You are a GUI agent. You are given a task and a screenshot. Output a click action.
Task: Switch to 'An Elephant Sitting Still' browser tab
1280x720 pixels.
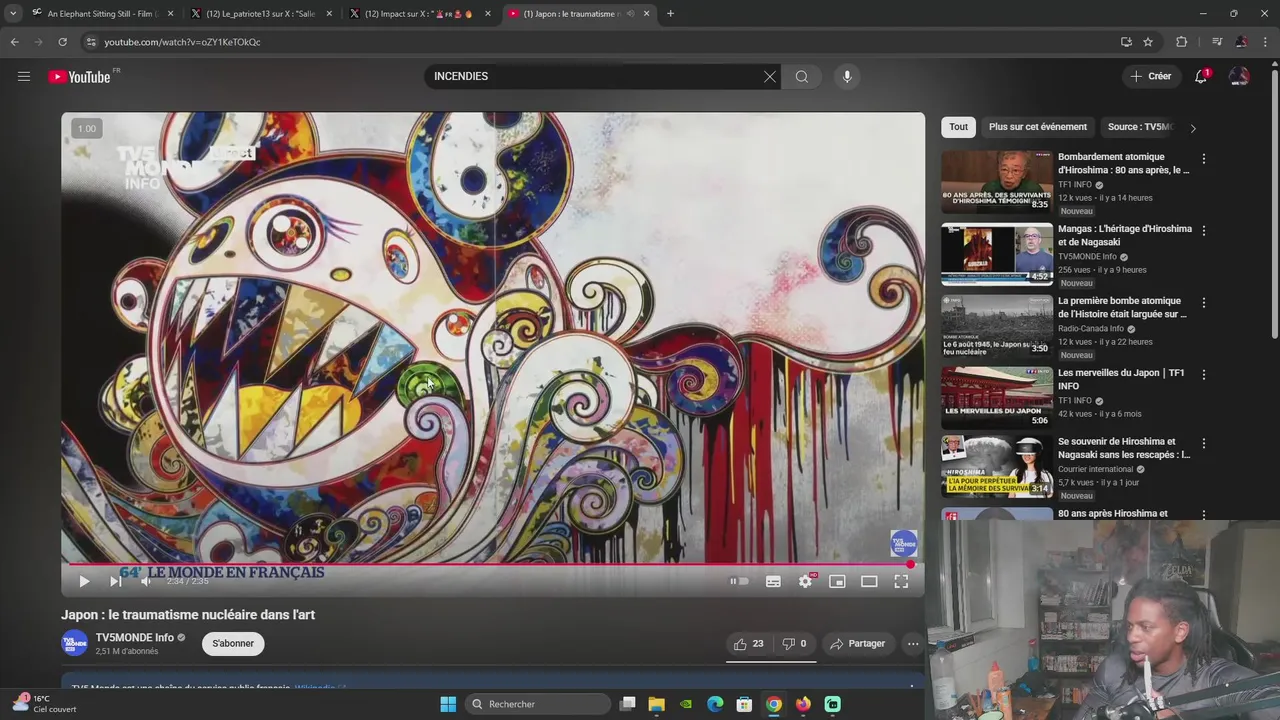[102, 14]
